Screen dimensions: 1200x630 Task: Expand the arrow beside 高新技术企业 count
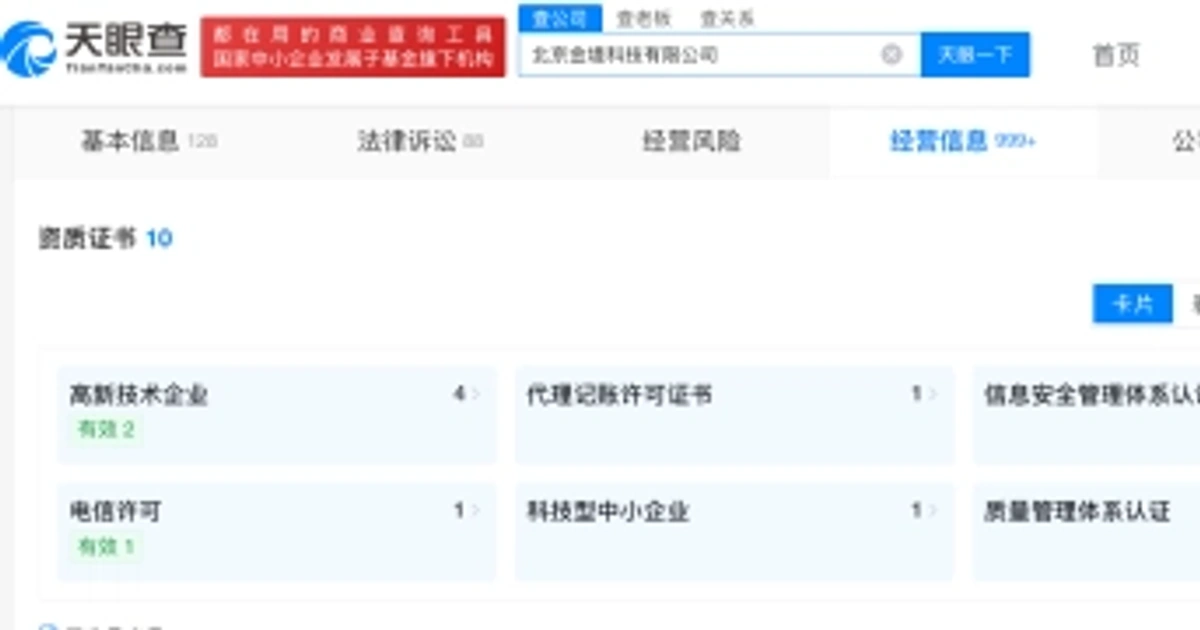point(475,394)
